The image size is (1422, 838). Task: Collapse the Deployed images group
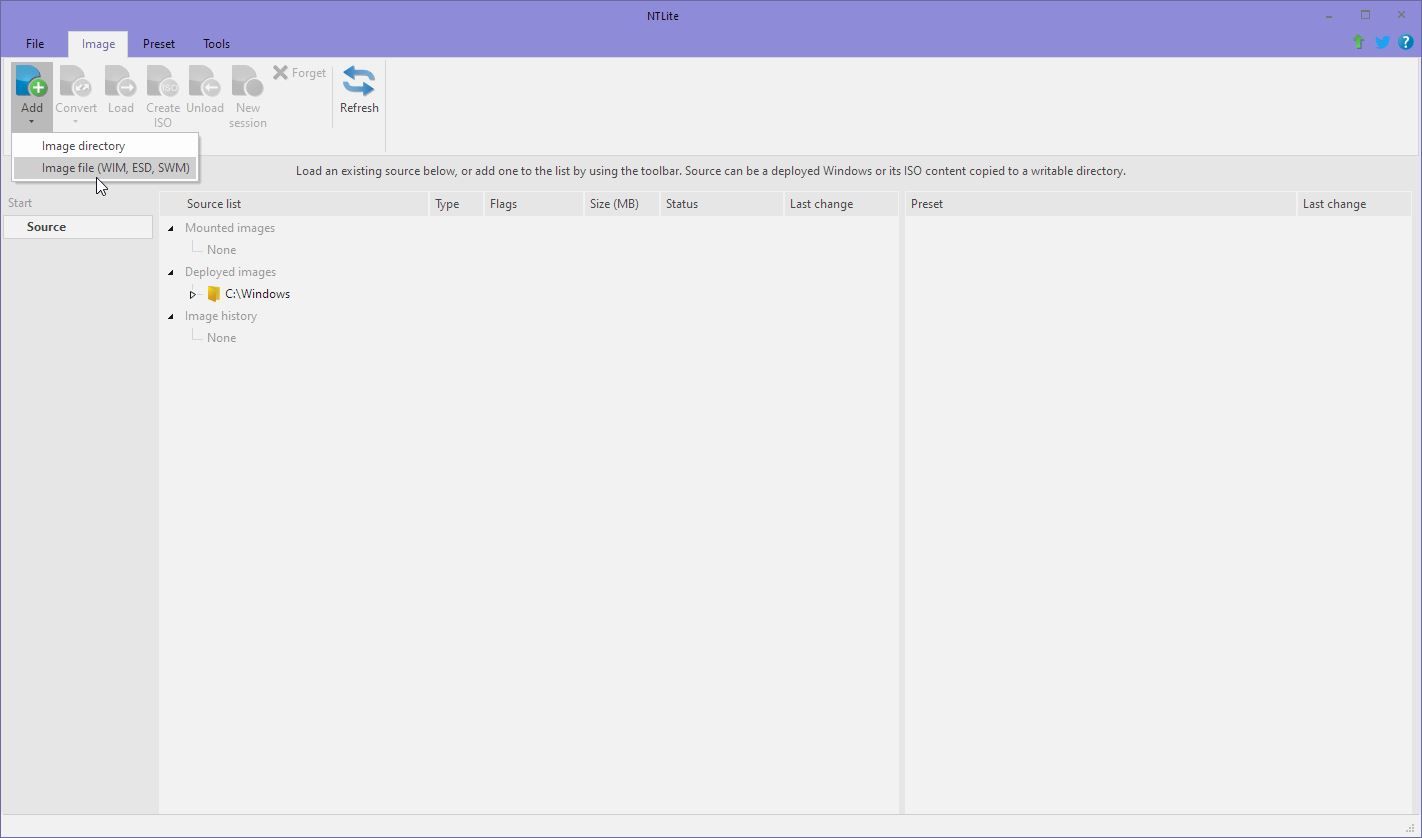171,272
